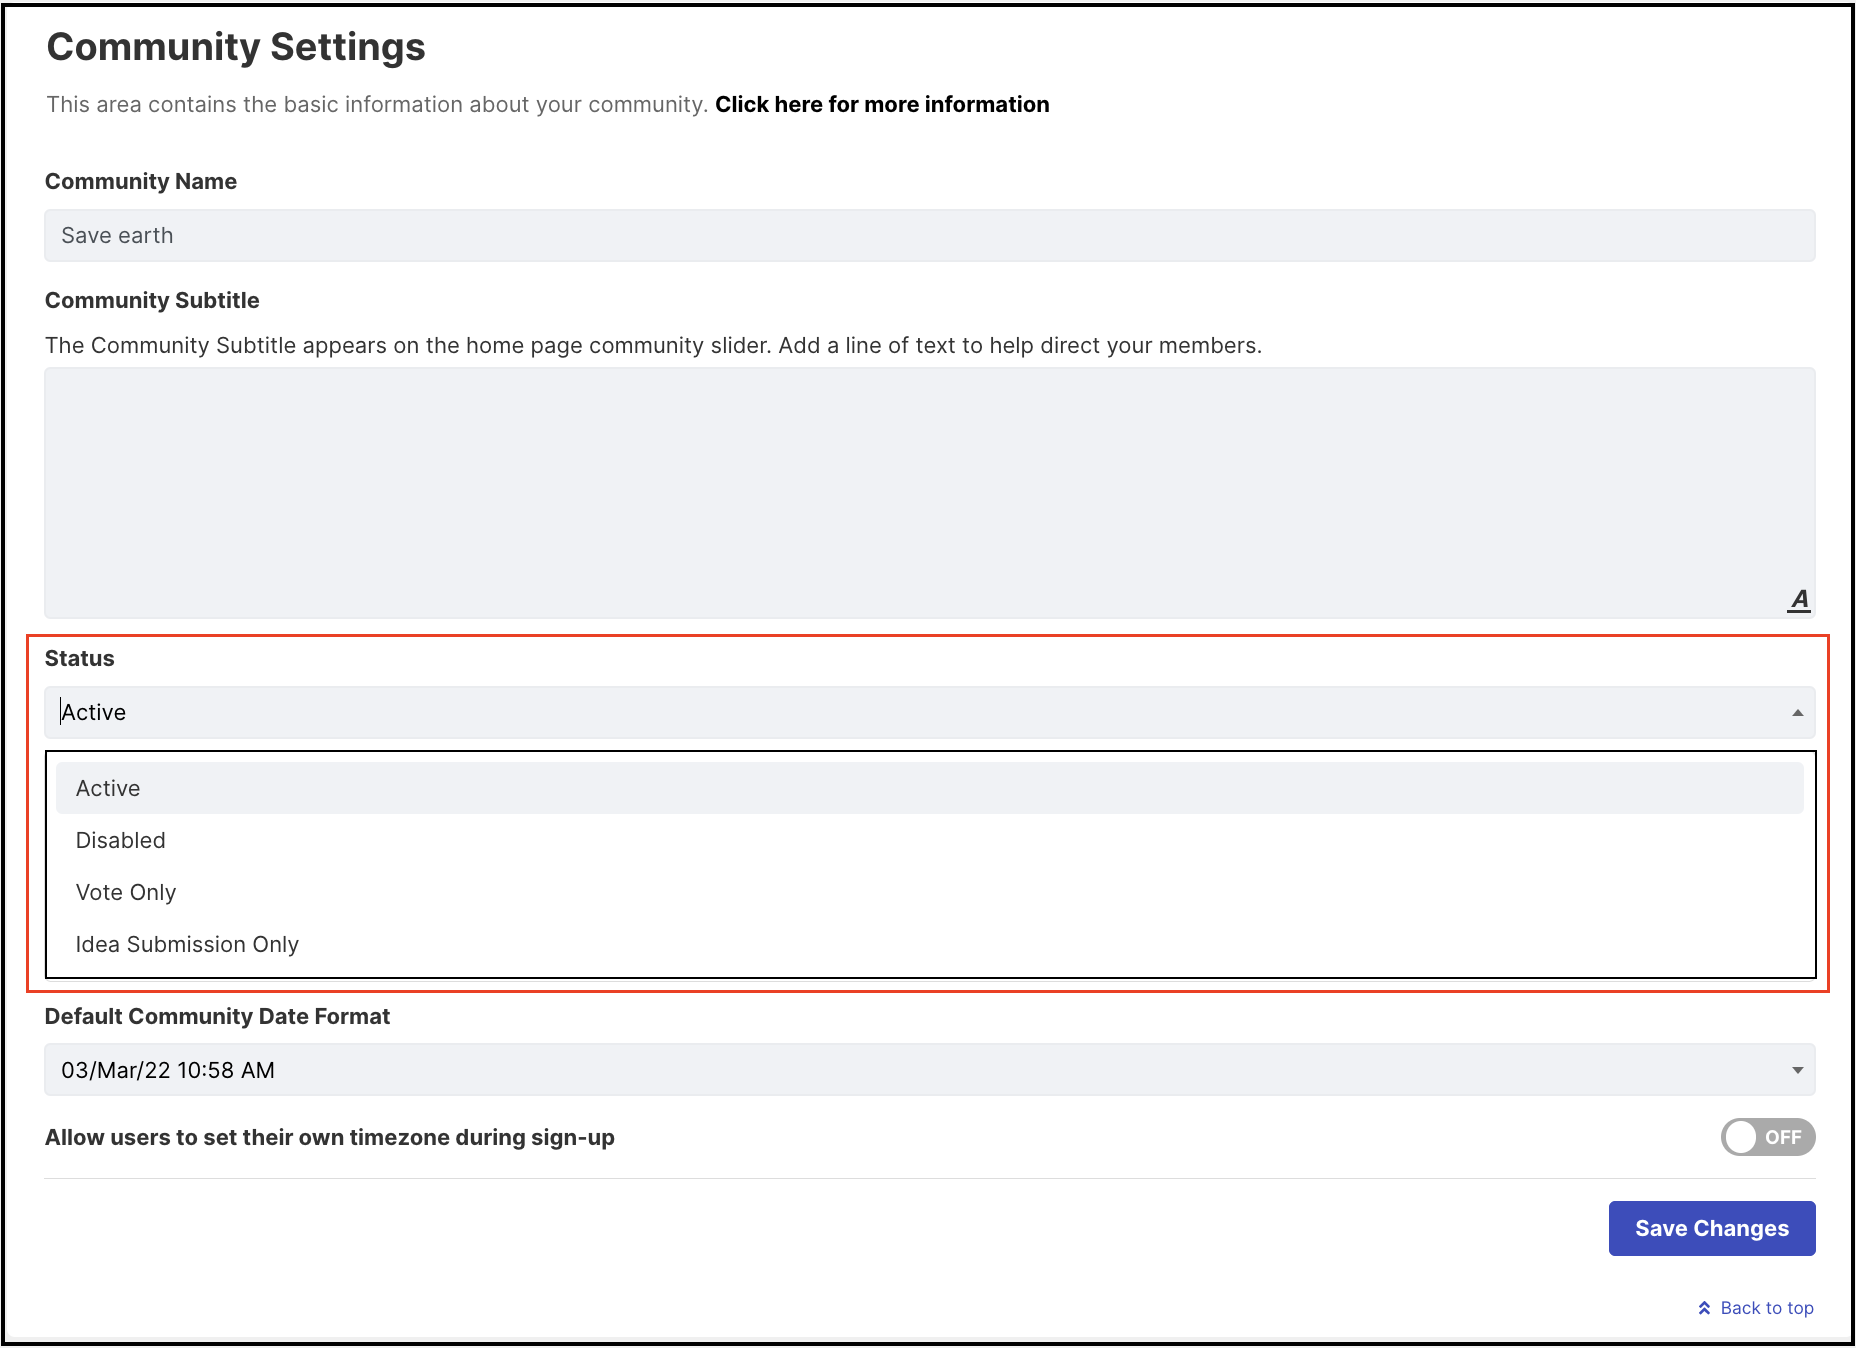The width and height of the screenshot is (1856, 1348).
Task: Click the Back to top arrow icon
Action: [1704, 1308]
